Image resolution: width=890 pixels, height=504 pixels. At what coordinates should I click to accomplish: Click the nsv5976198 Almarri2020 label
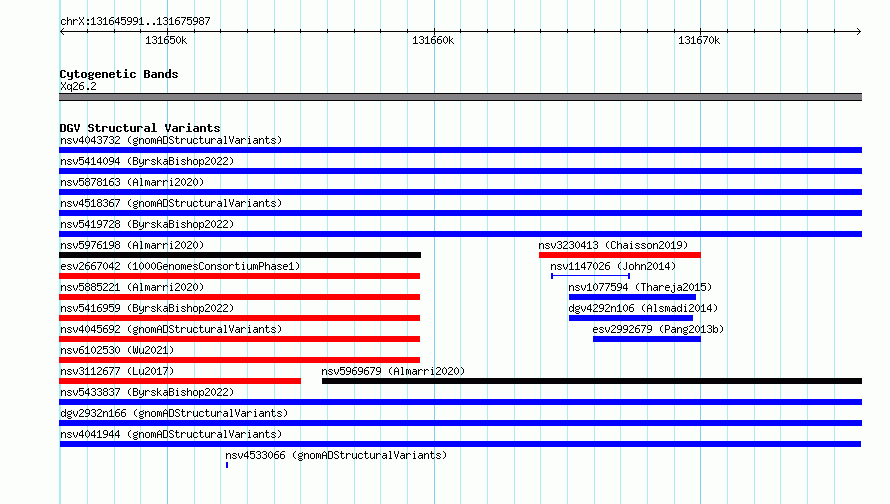point(132,245)
